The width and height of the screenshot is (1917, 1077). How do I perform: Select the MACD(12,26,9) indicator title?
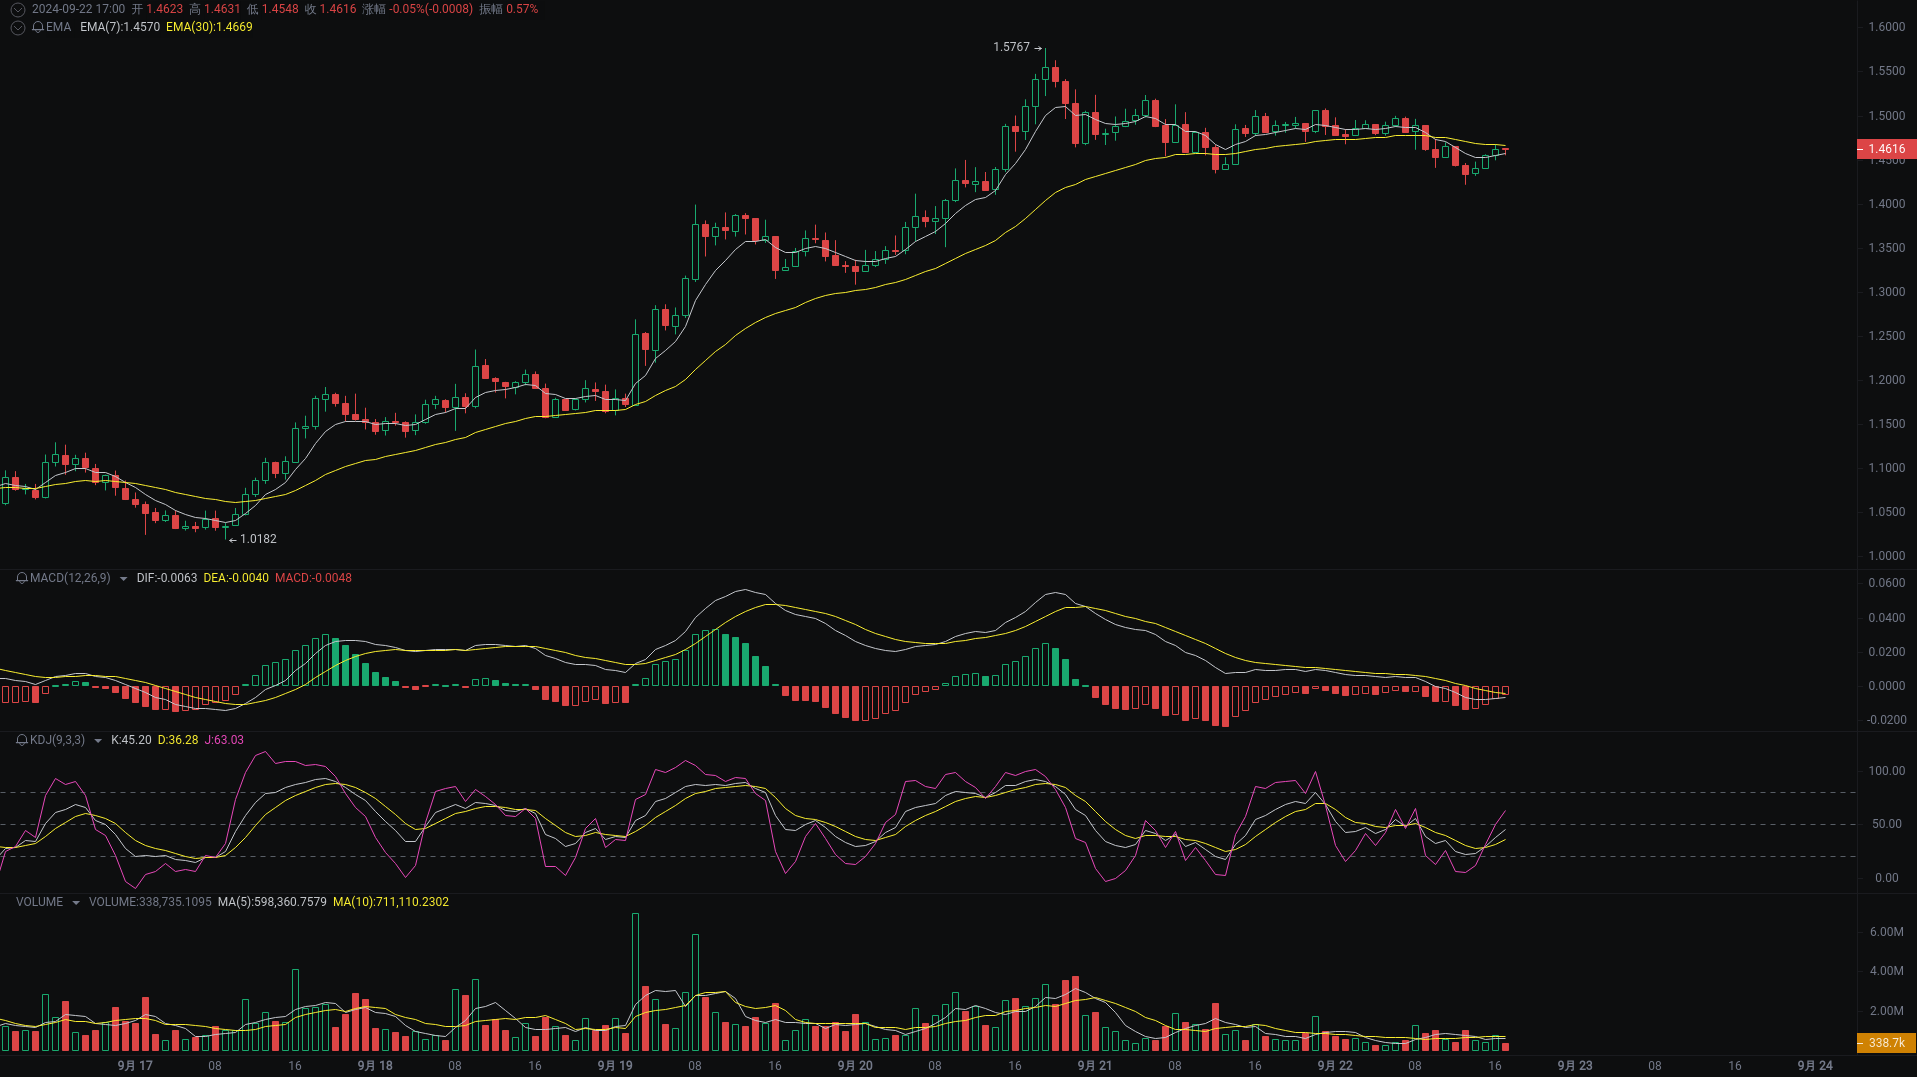pyautogui.click(x=69, y=578)
